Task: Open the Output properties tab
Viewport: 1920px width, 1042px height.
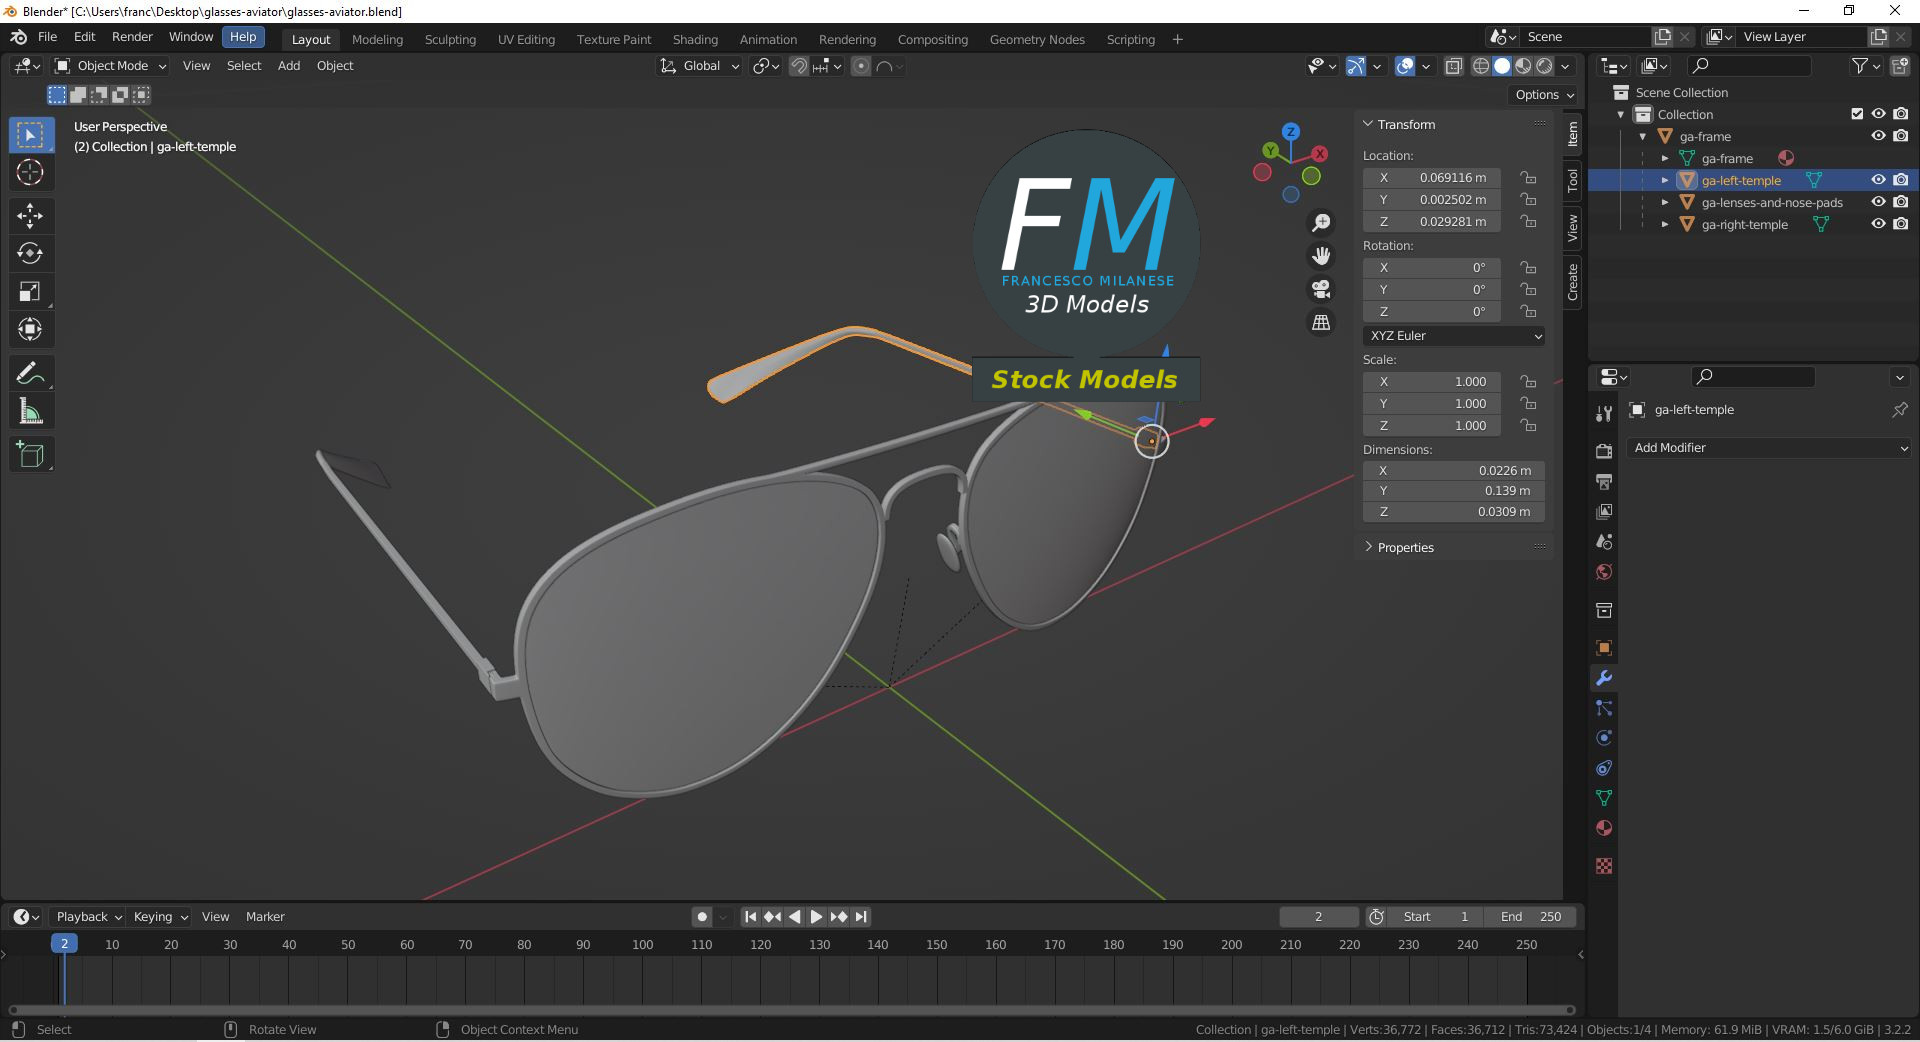Action: [x=1604, y=481]
